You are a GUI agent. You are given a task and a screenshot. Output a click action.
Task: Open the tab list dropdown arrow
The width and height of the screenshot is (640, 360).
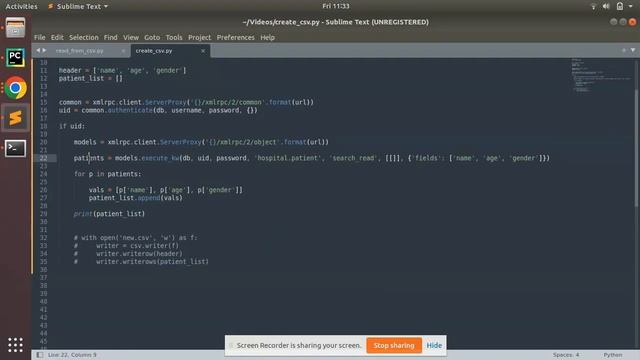tap(633, 50)
